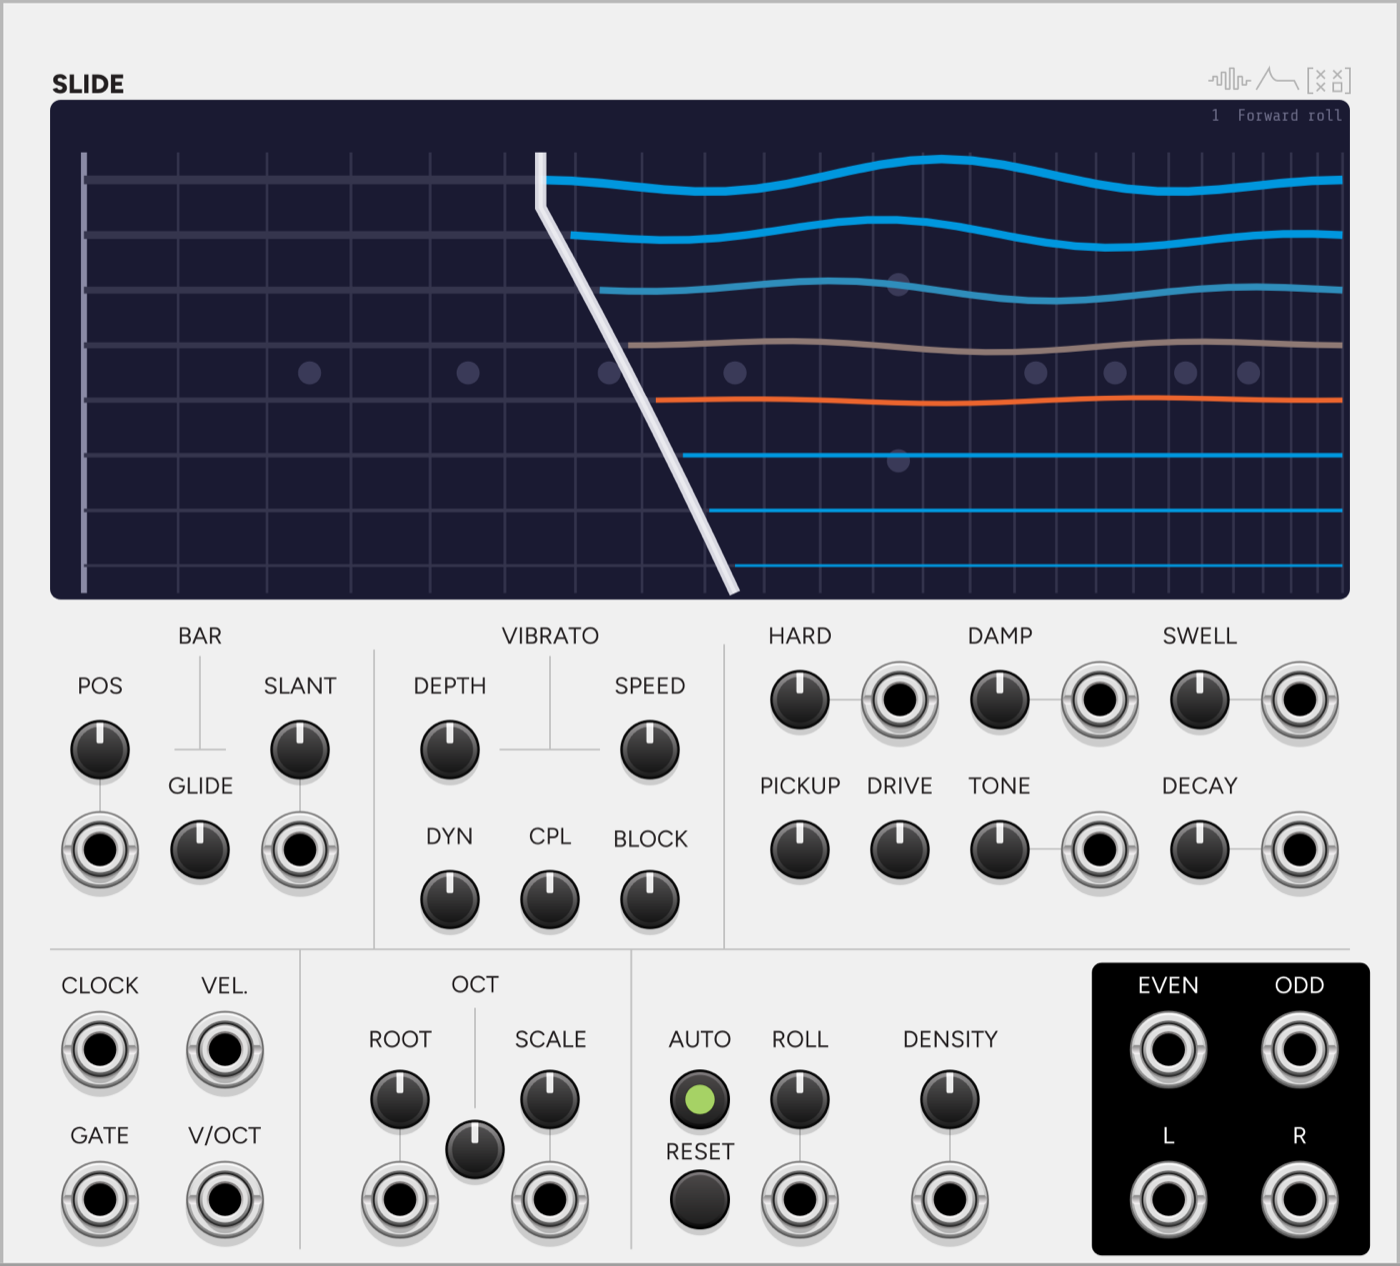This screenshot has width=1400, height=1266.
Task: Click the DAMP knob
Action: click(1000, 700)
